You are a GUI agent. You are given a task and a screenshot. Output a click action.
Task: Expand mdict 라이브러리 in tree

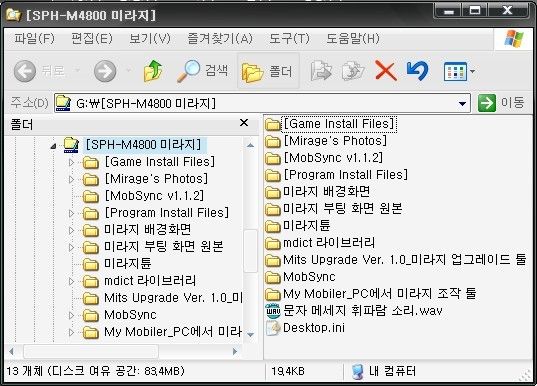(71, 281)
